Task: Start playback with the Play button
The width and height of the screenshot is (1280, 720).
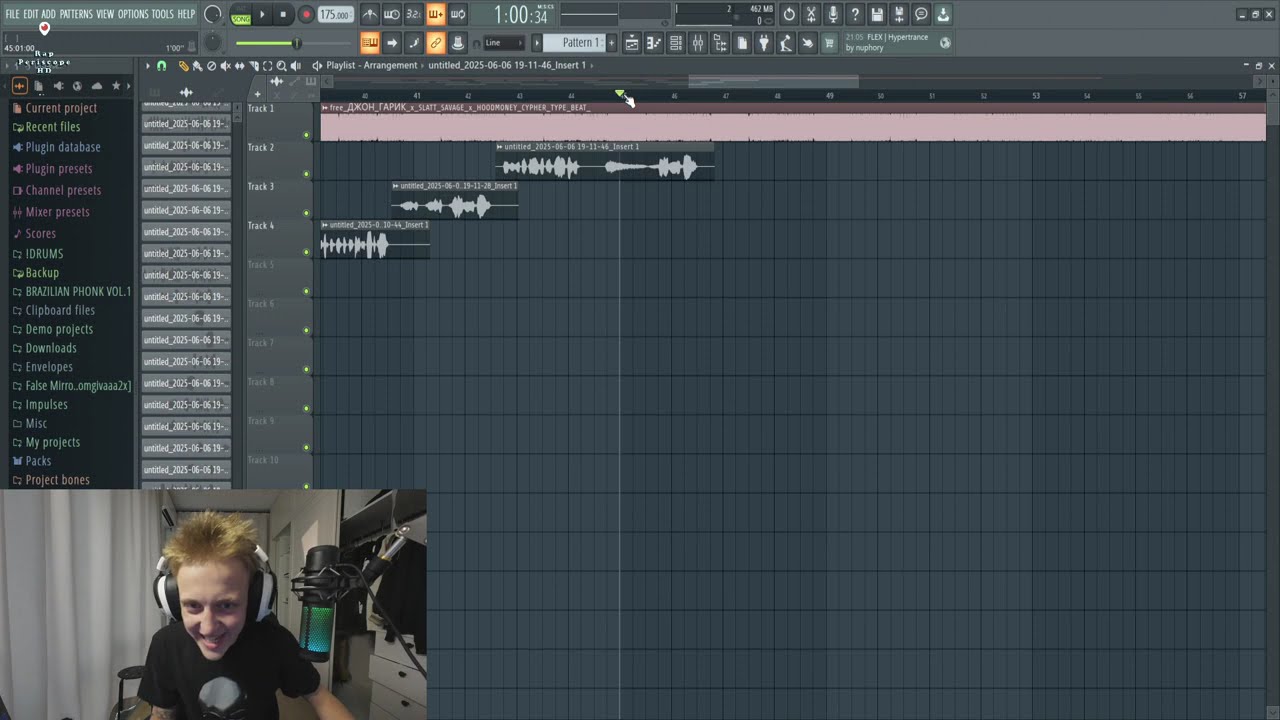Action: 262,14
